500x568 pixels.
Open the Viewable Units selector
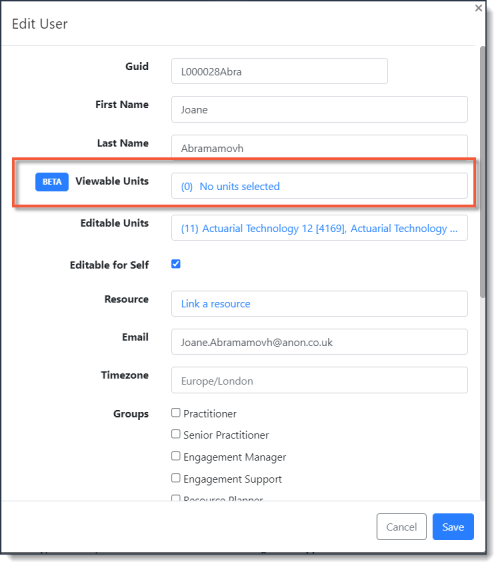tap(319, 186)
